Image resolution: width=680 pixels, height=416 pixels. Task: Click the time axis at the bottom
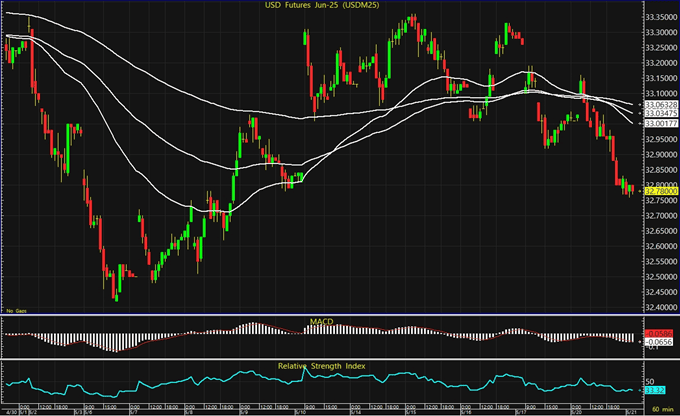320,408
